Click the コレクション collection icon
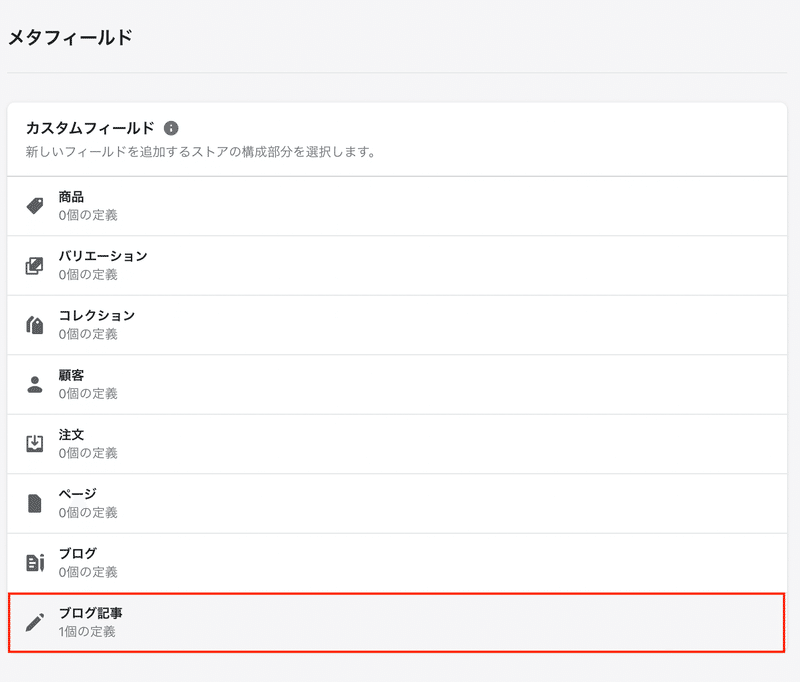Image resolution: width=800 pixels, height=682 pixels. point(35,325)
